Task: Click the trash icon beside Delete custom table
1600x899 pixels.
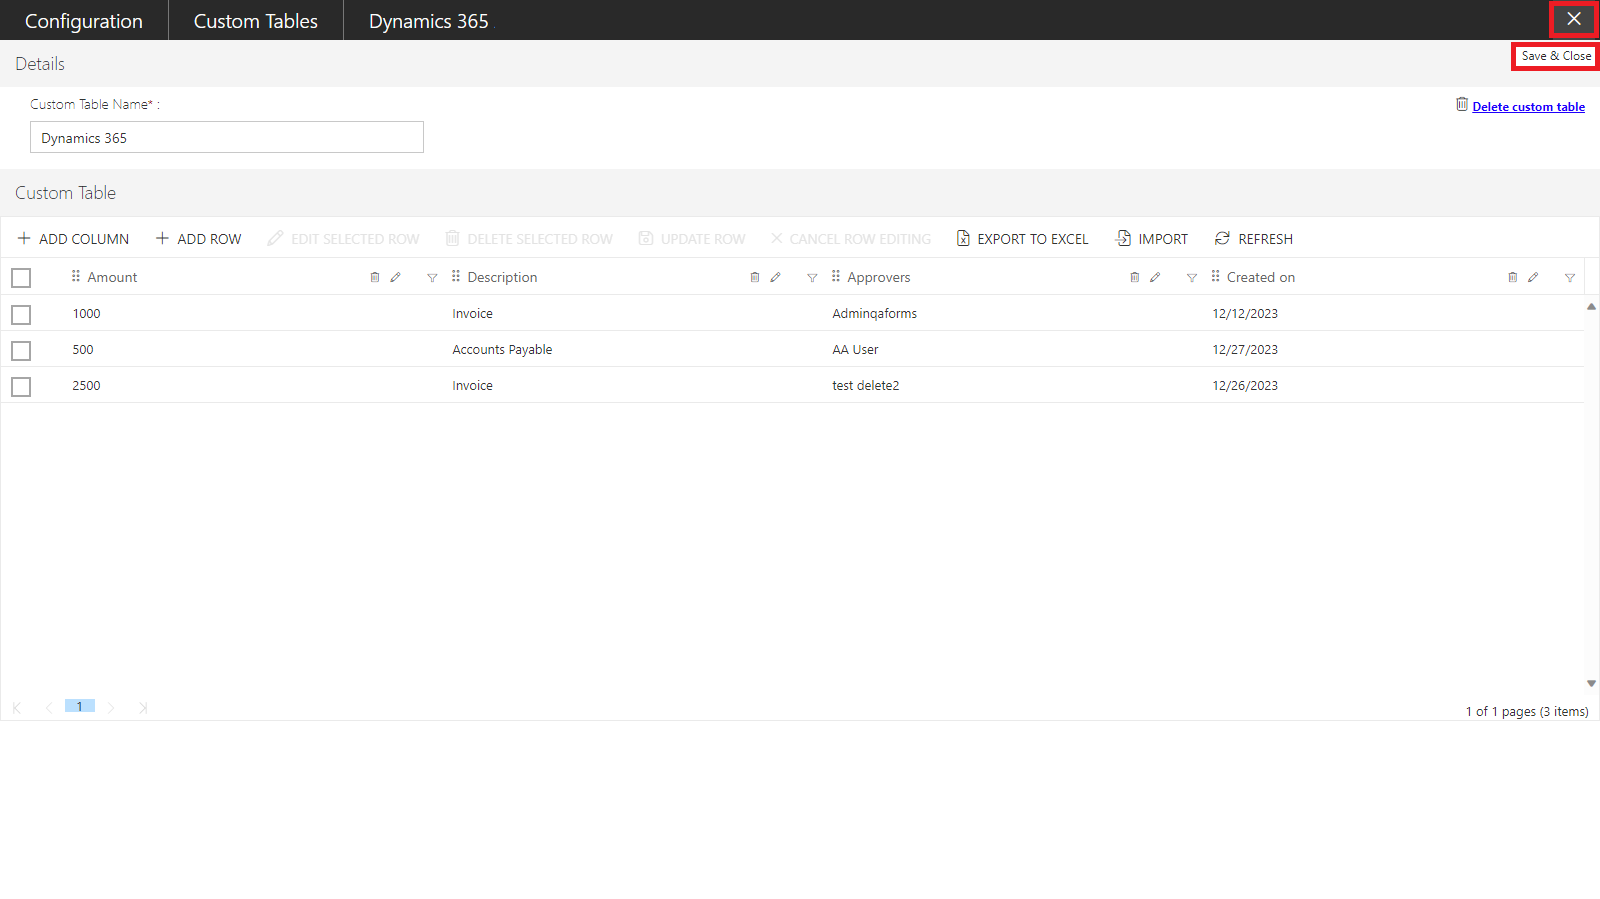Action: 1462,105
